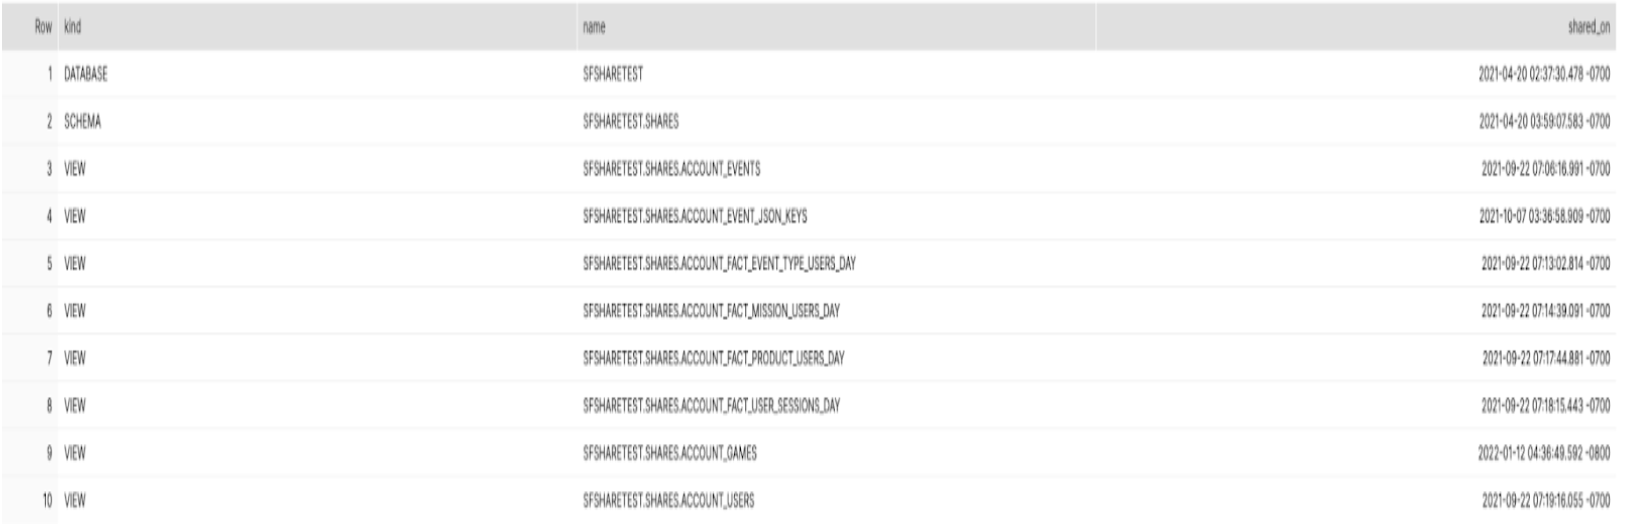The width and height of the screenshot is (1648, 524).
Task: Click row number 10 cell
Action: tap(47, 500)
